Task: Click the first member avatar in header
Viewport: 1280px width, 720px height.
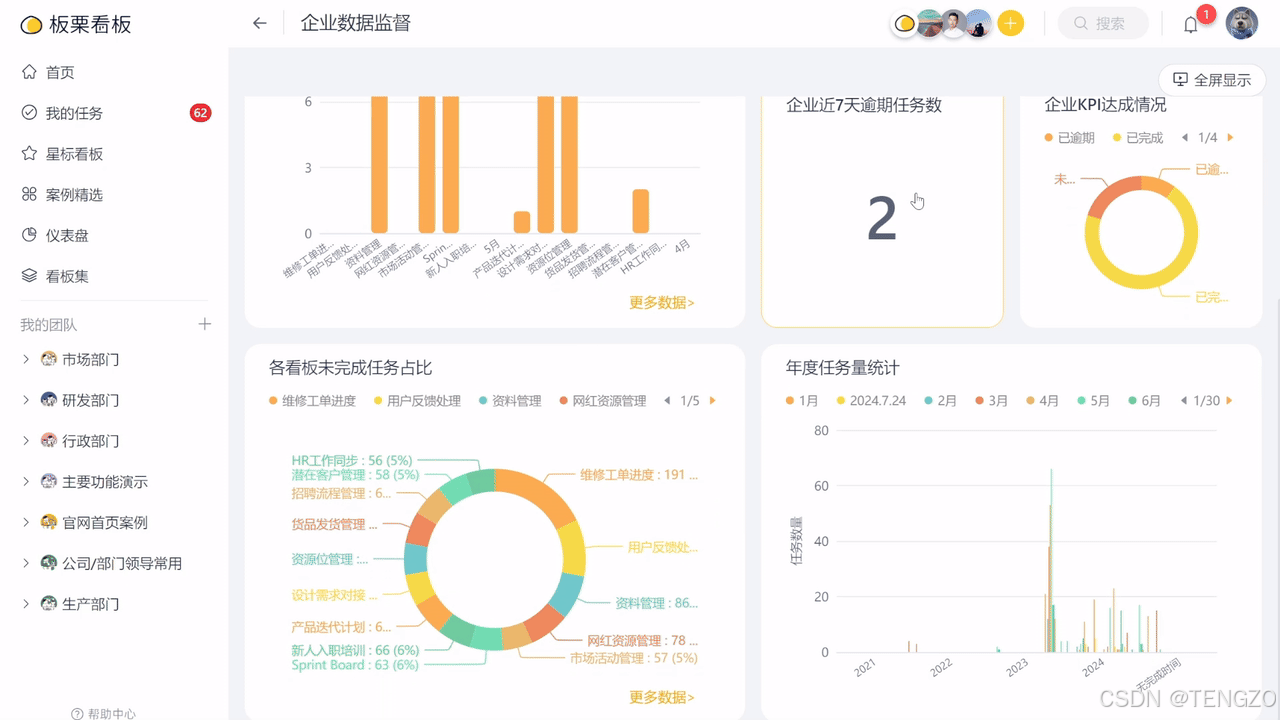Action: (x=905, y=23)
